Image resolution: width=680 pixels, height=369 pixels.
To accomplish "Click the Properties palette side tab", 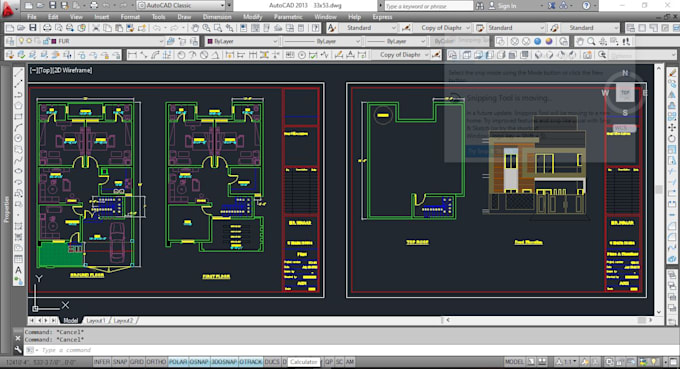I will click(6, 209).
